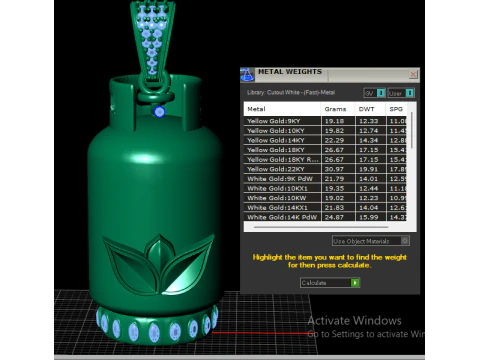Viewport: 480px width, 360px height.
Task: Select the Yellow Gold:10KY row
Action: click(325, 131)
